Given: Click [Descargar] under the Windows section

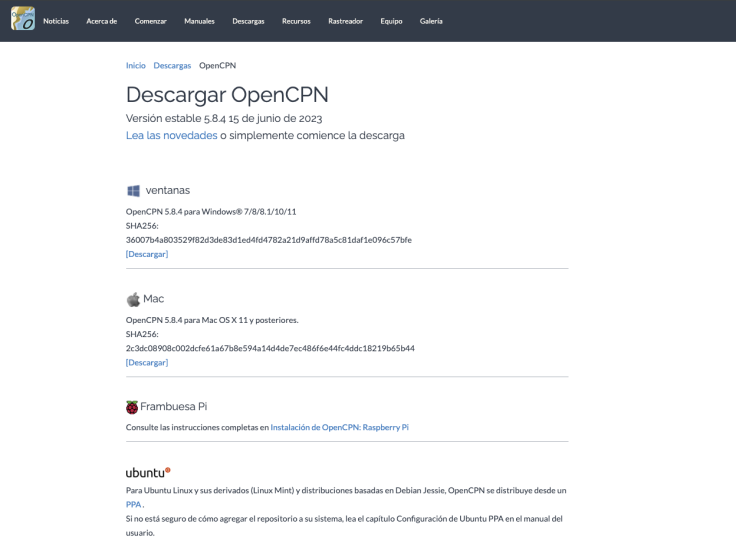Looking at the screenshot, I should (x=147, y=254).
